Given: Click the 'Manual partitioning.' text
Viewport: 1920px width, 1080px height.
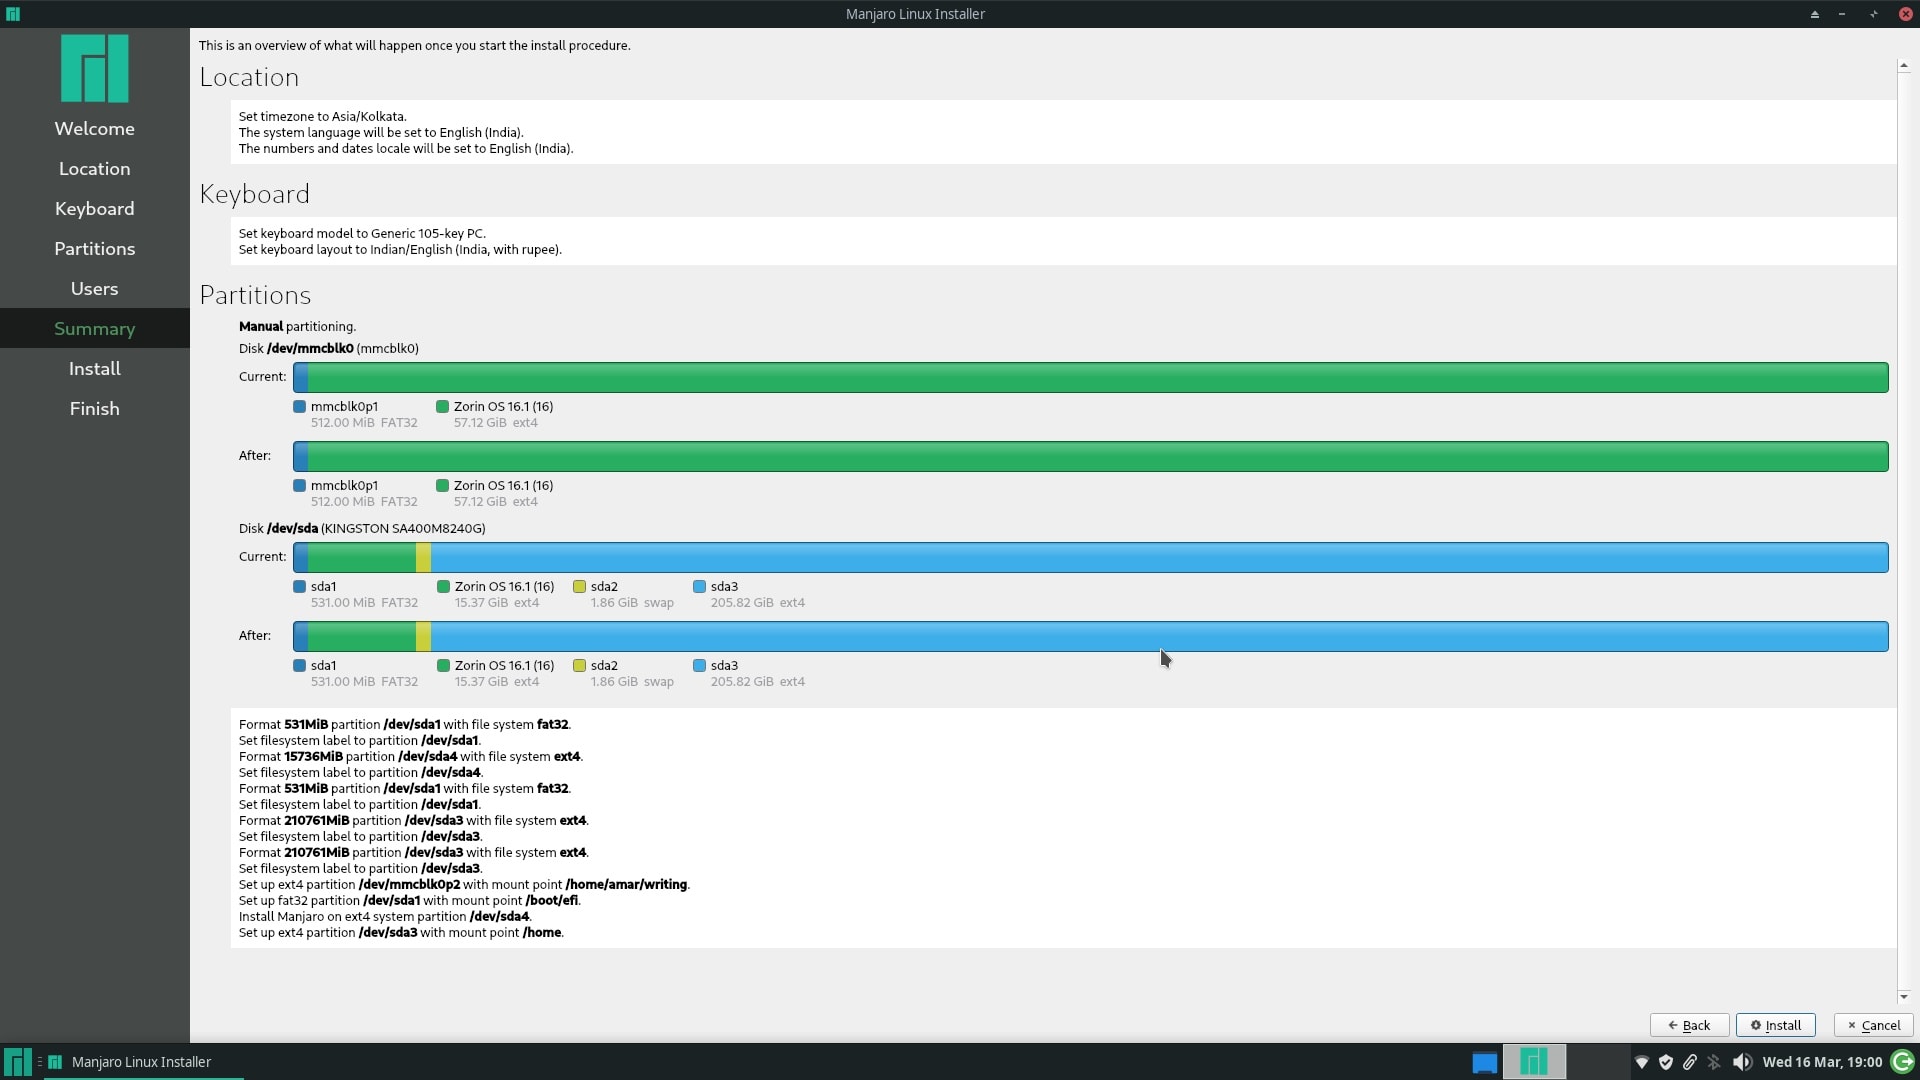Looking at the screenshot, I should pos(297,326).
